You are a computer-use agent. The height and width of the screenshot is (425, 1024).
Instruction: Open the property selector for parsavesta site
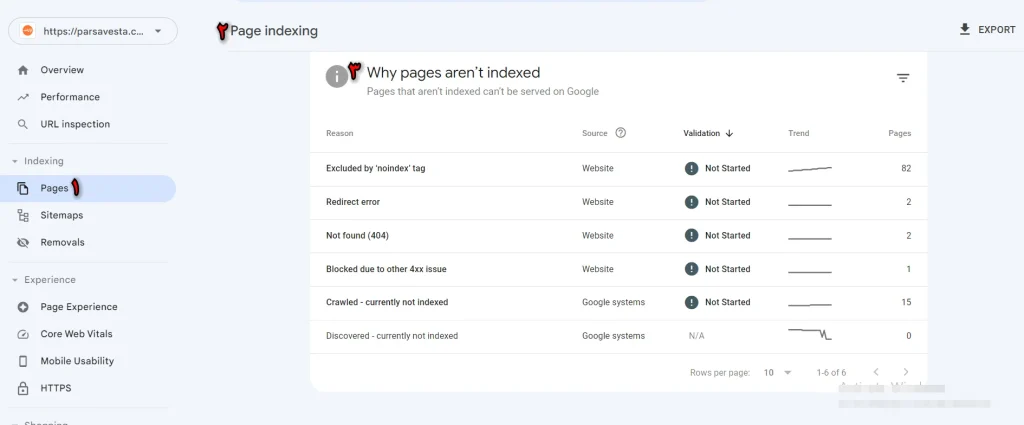(x=93, y=31)
